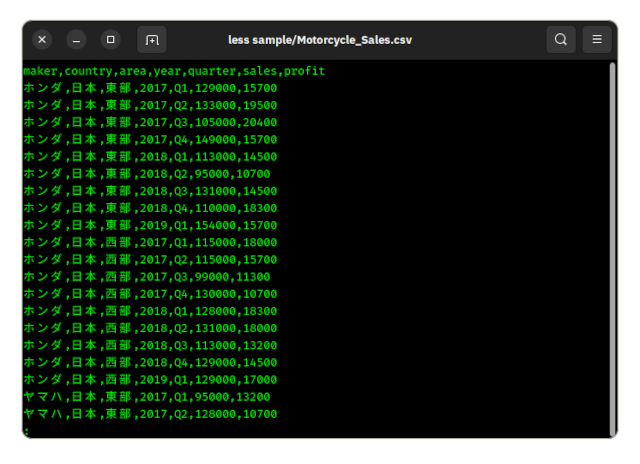Click the less colon prompt at the bottom
This screenshot has height=464, width=640.
click(x=26, y=430)
